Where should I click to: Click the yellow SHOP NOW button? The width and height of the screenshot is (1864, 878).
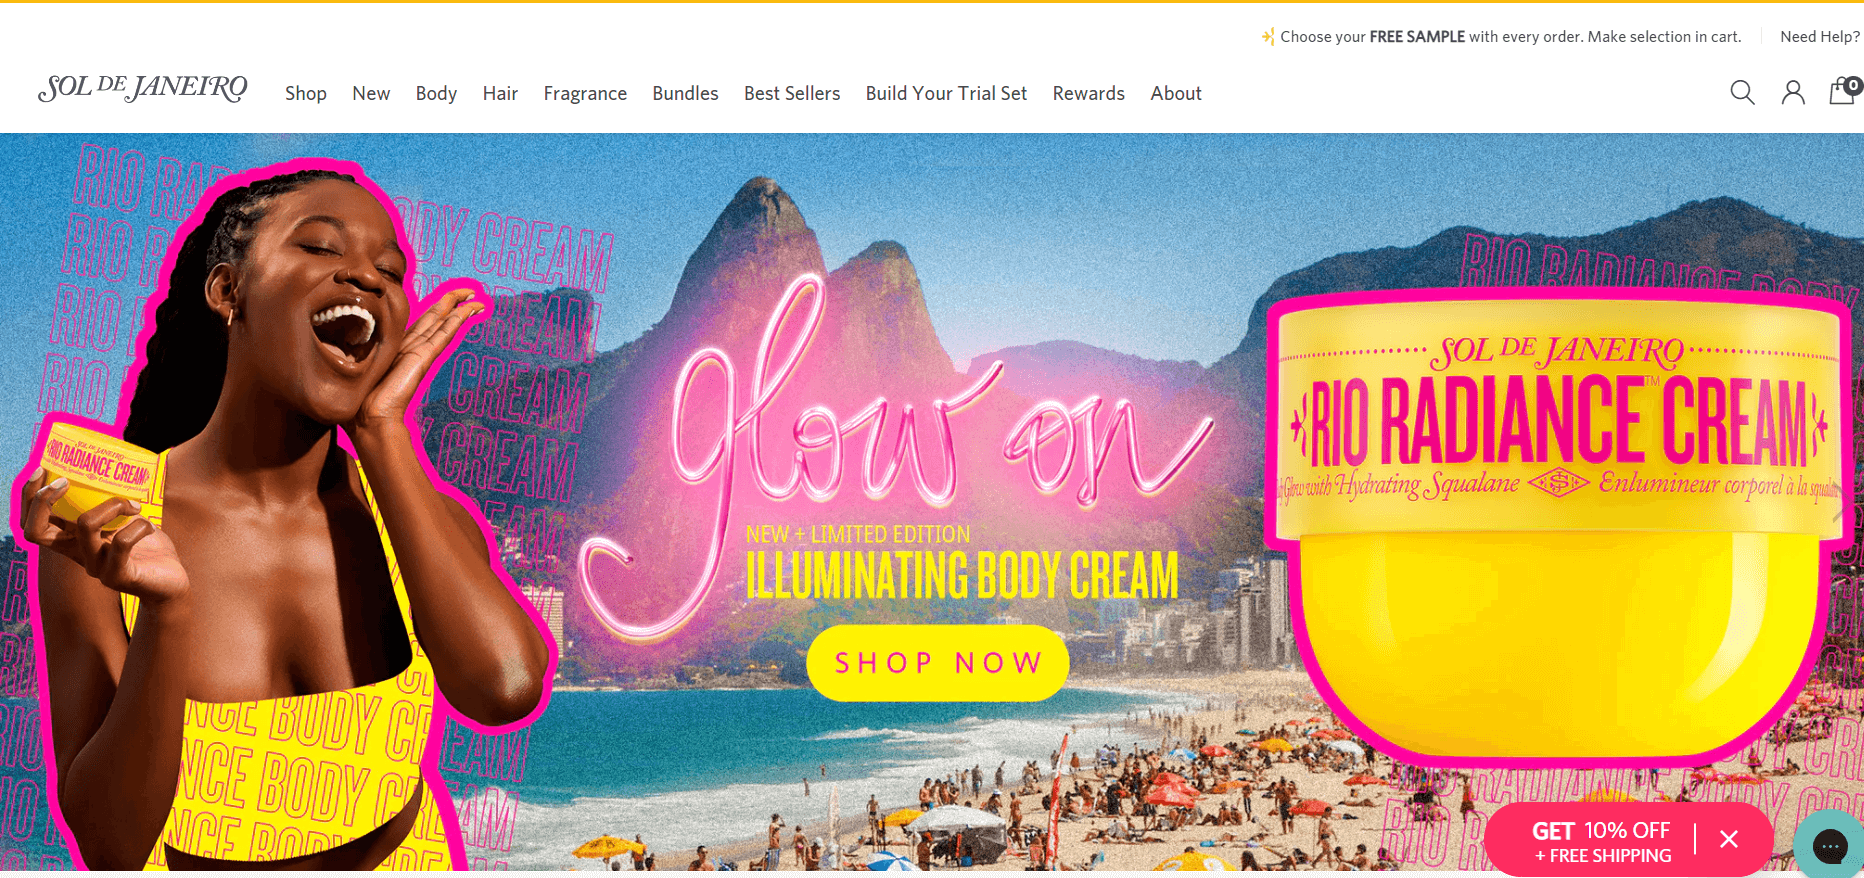pyautogui.click(x=938, y=663)
